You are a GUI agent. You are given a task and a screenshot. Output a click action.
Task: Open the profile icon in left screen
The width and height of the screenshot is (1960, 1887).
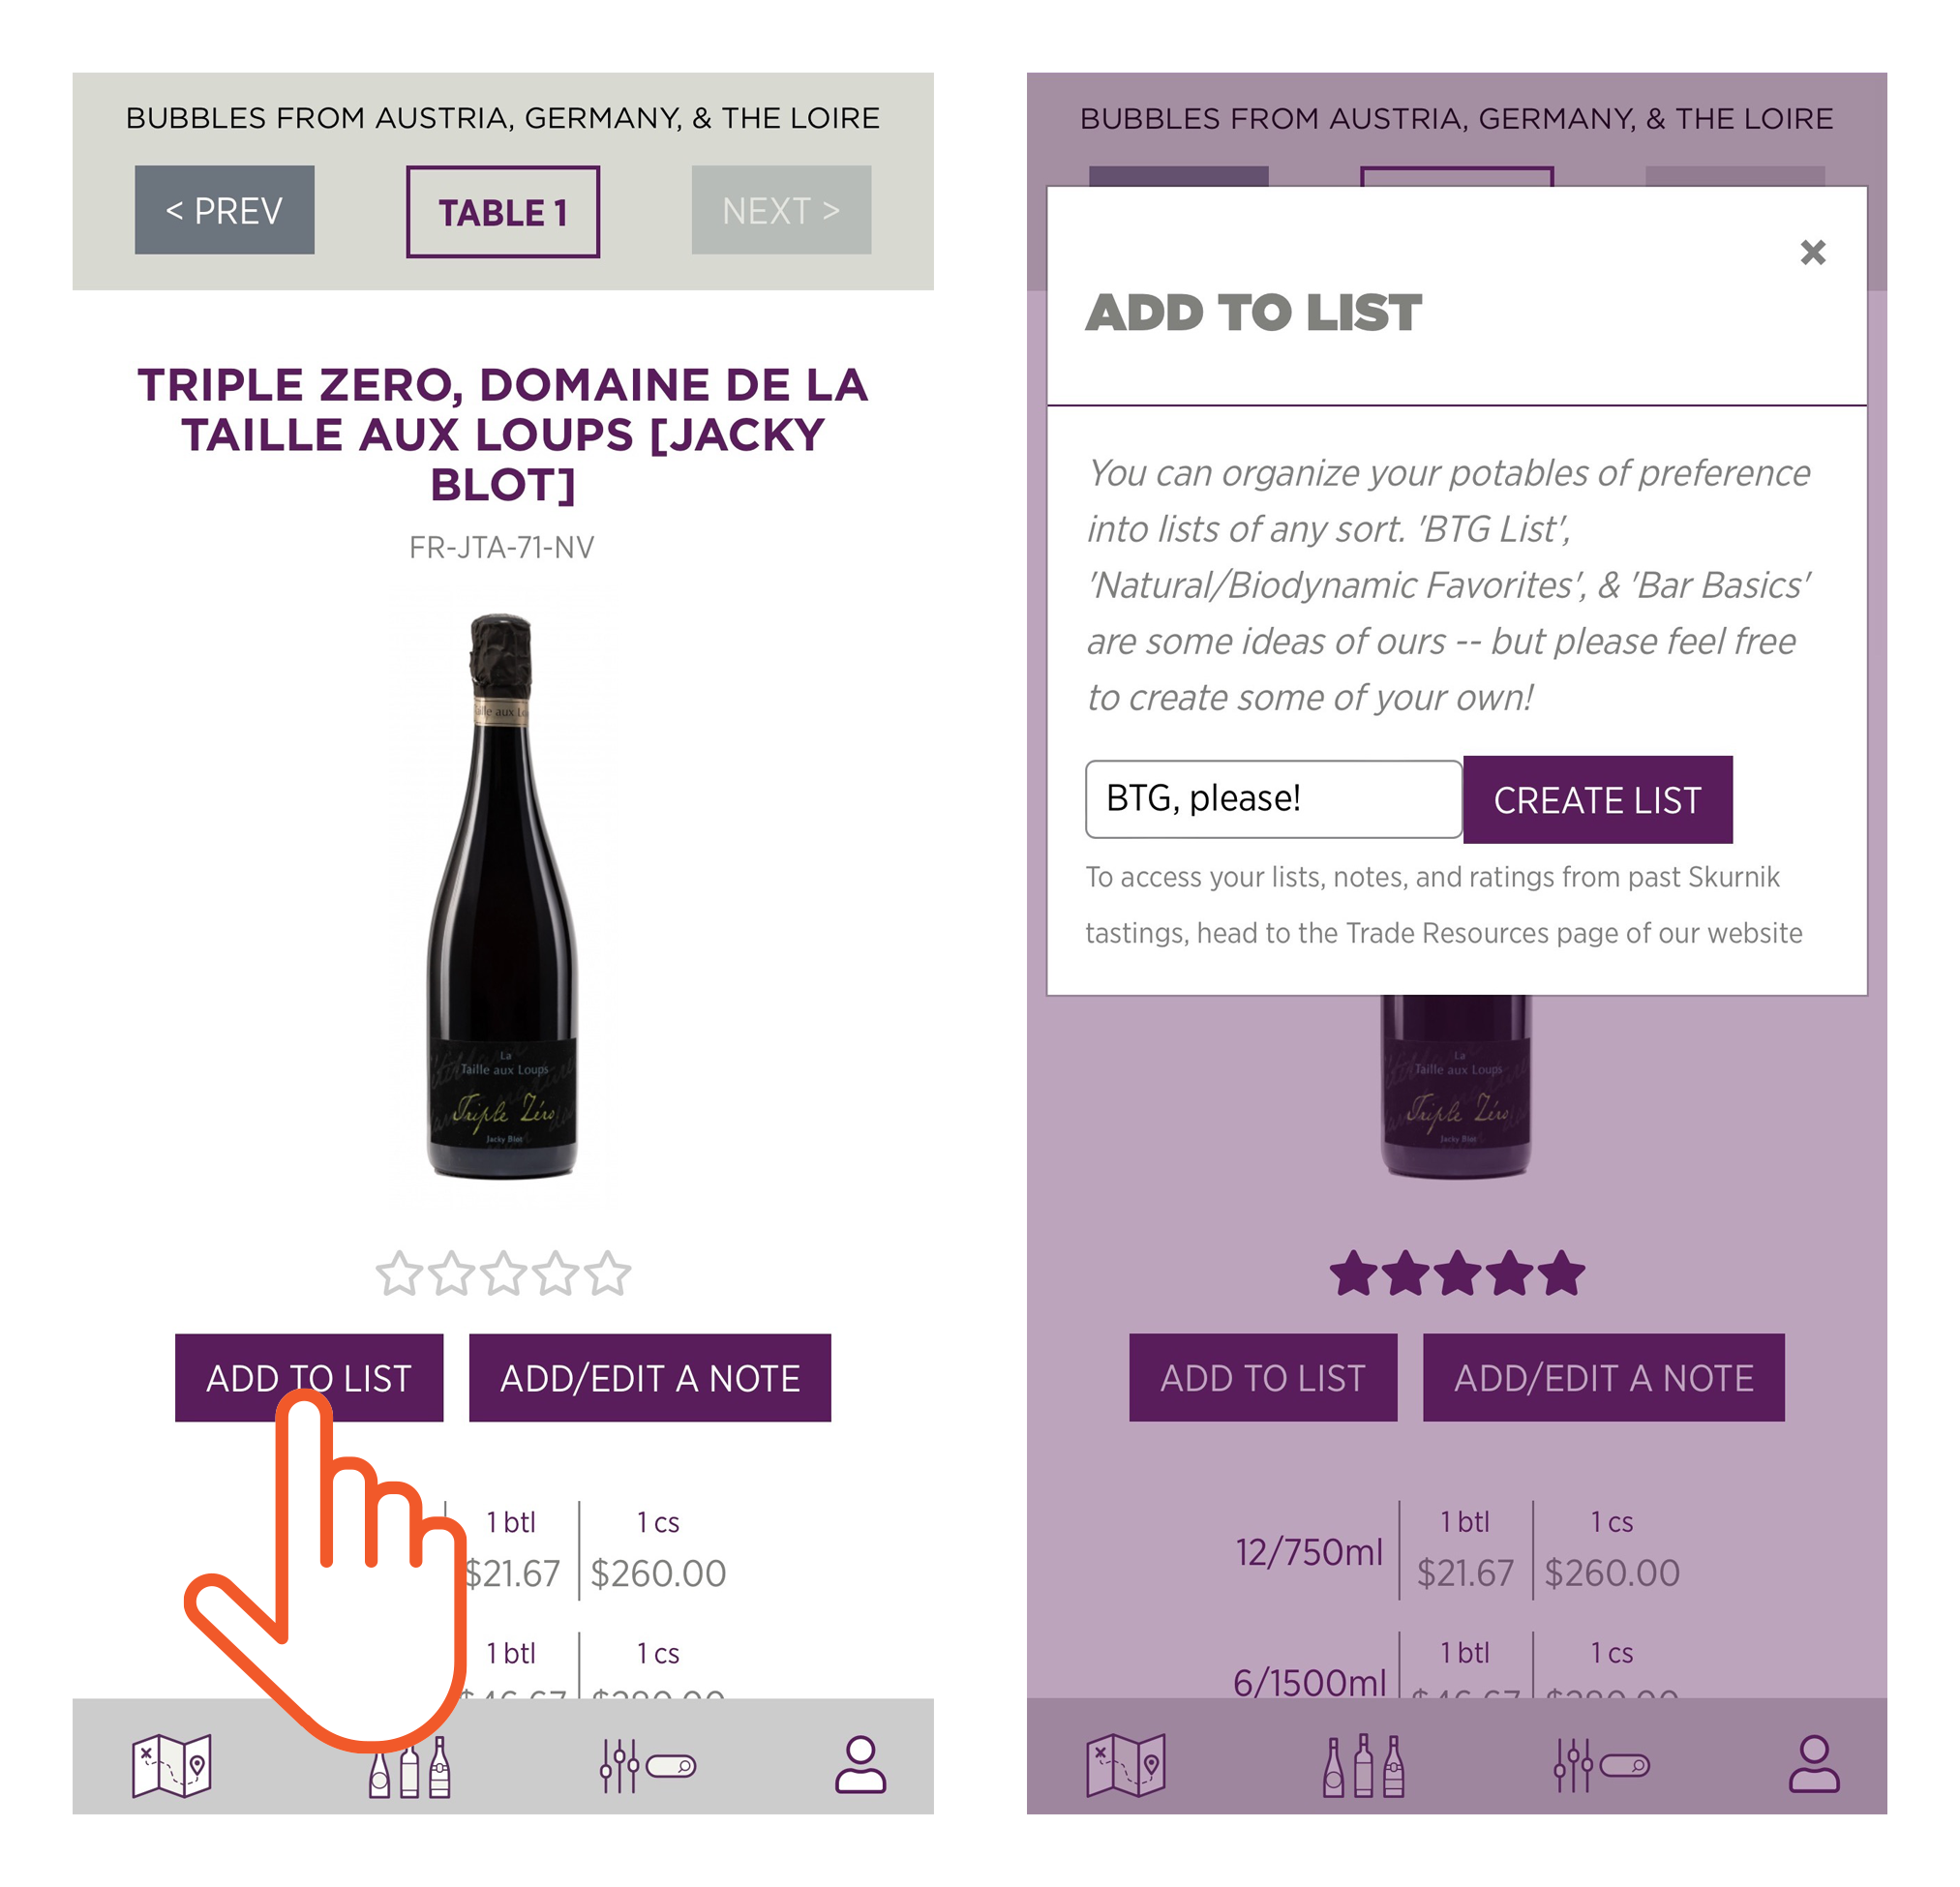pos(860,1765)
